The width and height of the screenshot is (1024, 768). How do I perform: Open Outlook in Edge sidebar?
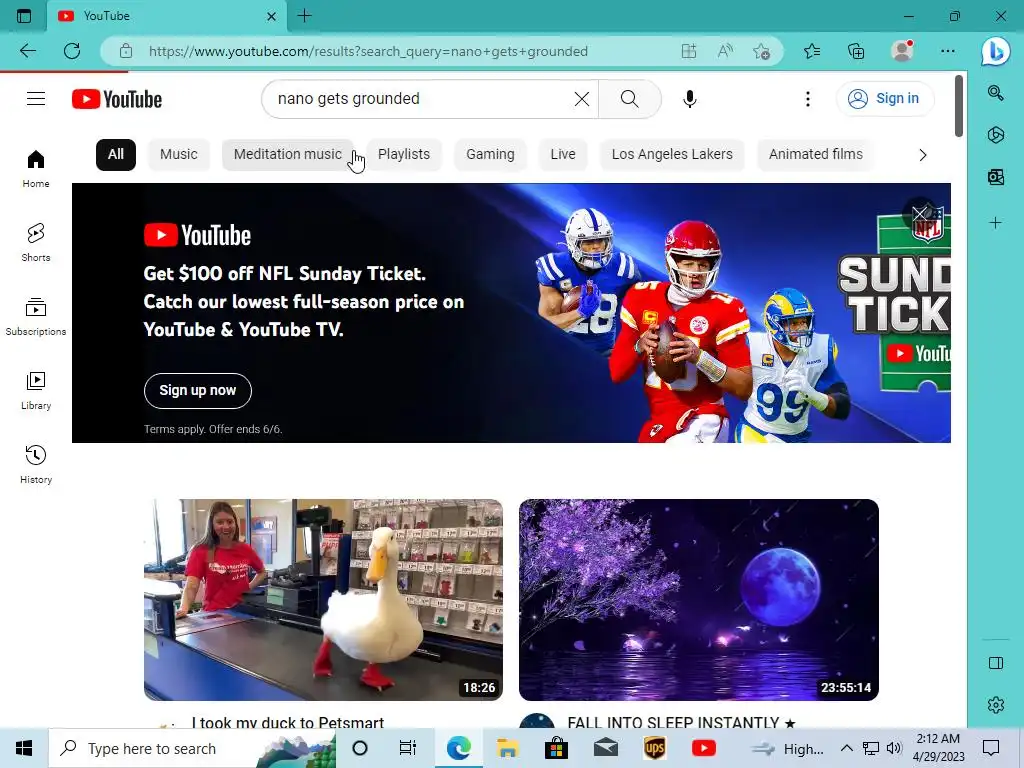[x=995, y=176]
